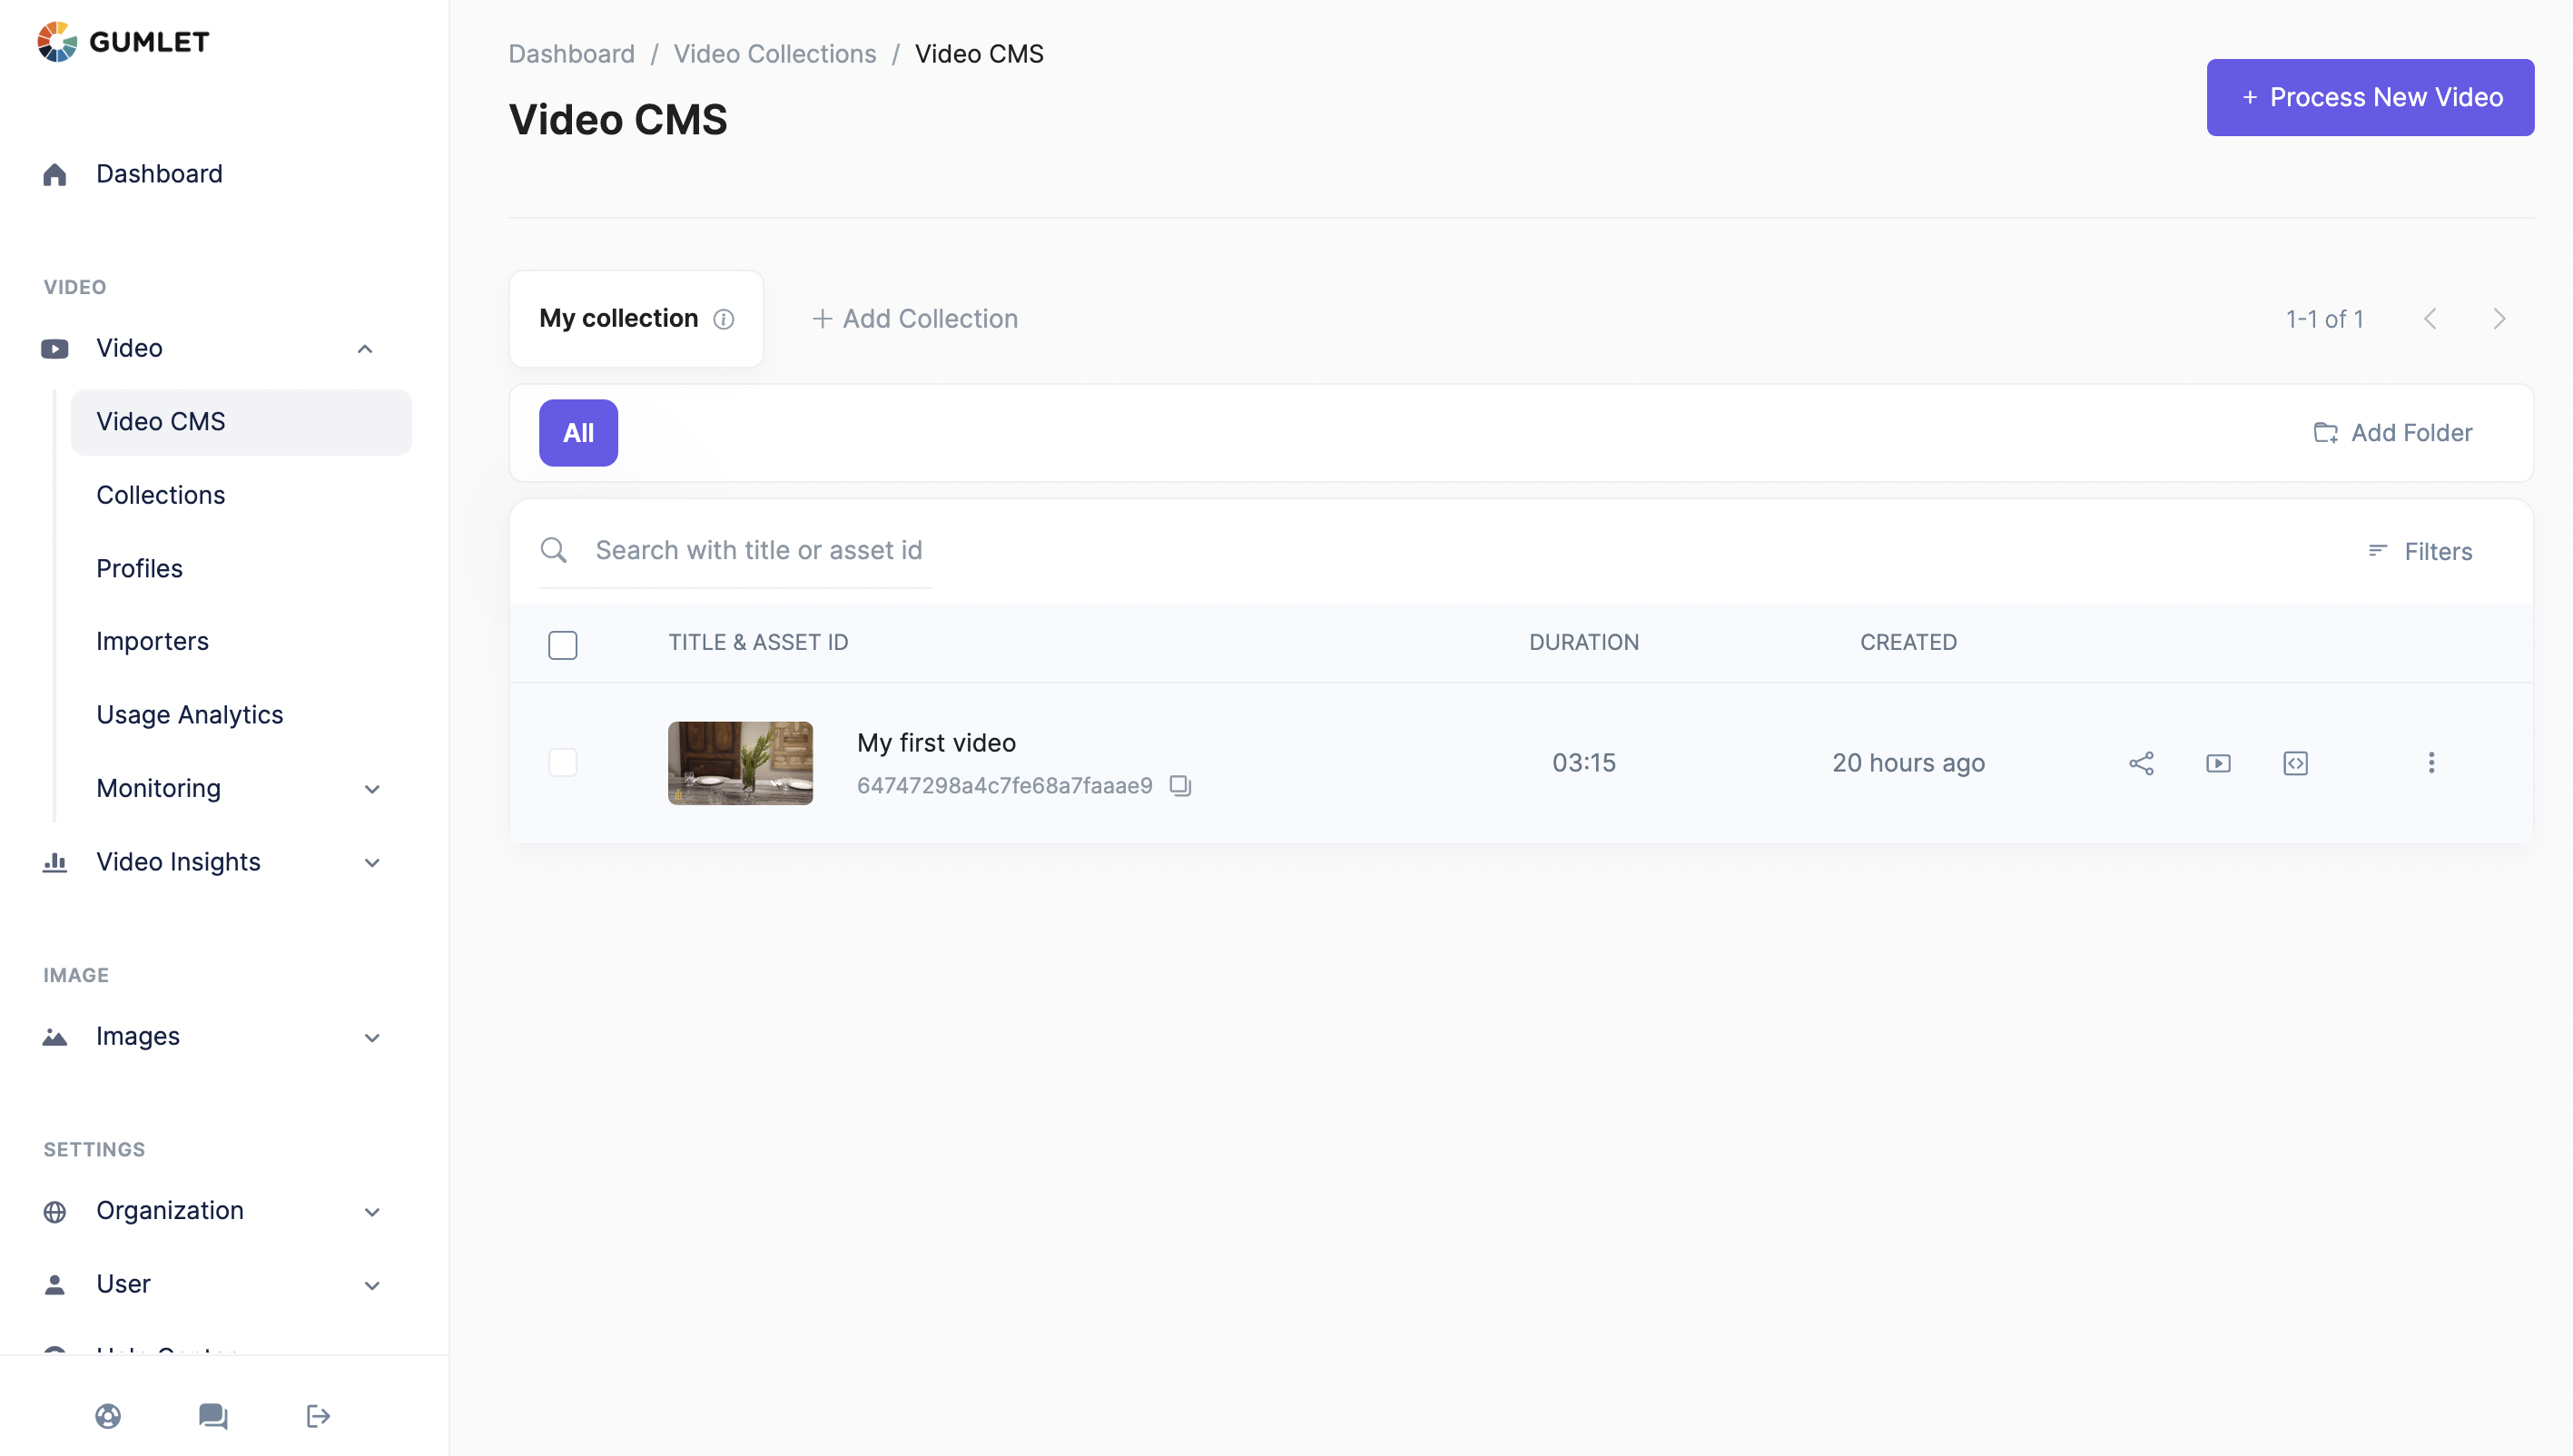
Task: Copy the asset ID with copy icon
Action: pos(1181,785)
